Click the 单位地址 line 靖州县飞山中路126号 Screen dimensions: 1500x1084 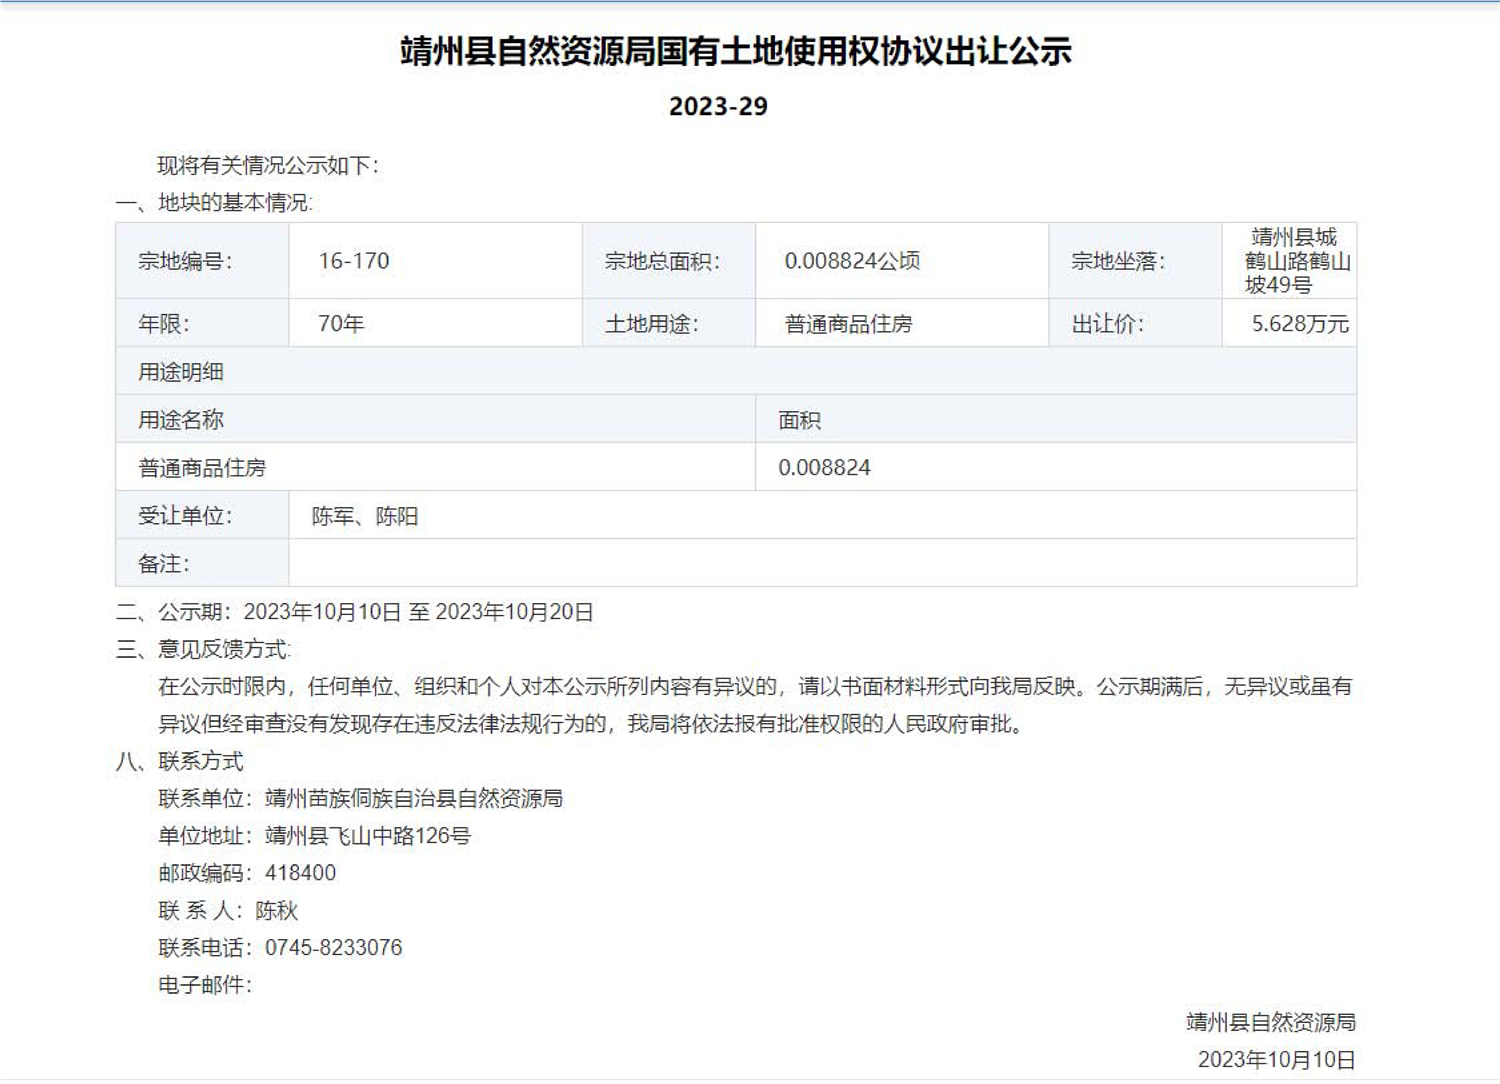tap(314, 836)
